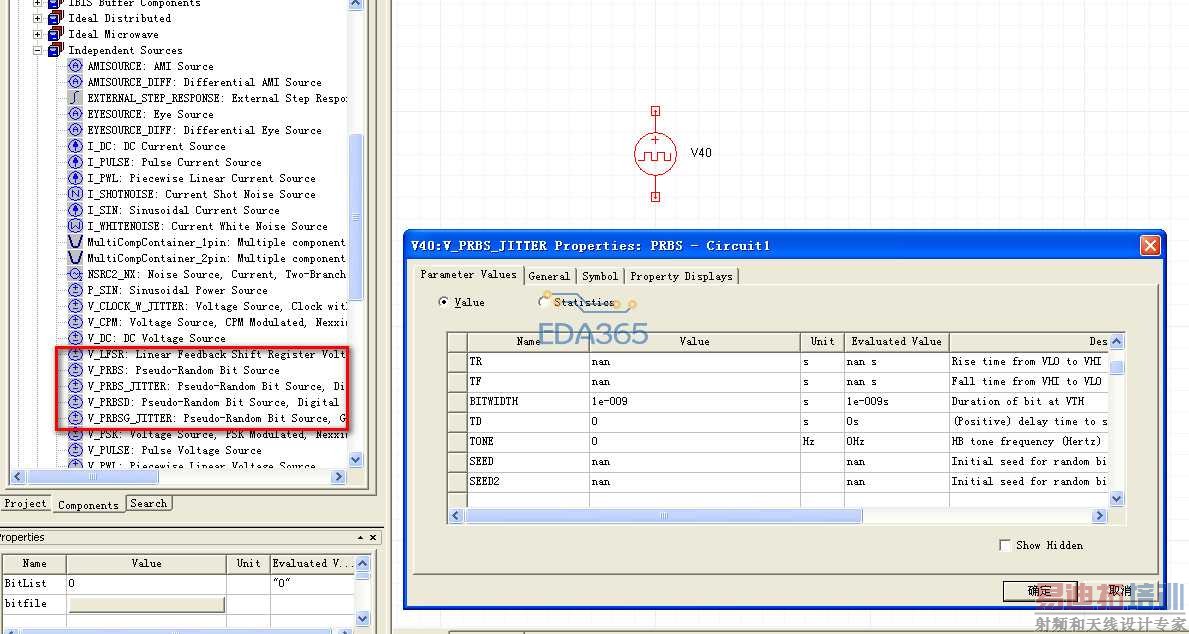Switch to the Search tab
Viewport: 1189px width, 634px height.
[x=148, y=503]
